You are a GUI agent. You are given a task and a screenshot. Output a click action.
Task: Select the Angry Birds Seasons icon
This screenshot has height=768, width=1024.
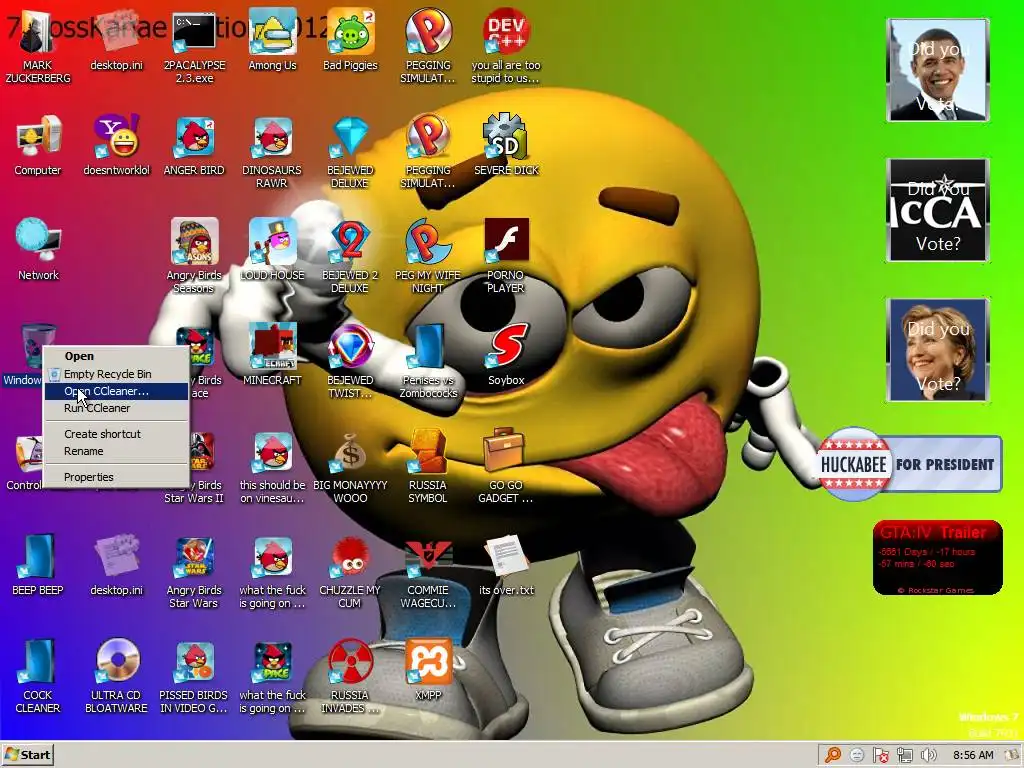pos(194,256)
